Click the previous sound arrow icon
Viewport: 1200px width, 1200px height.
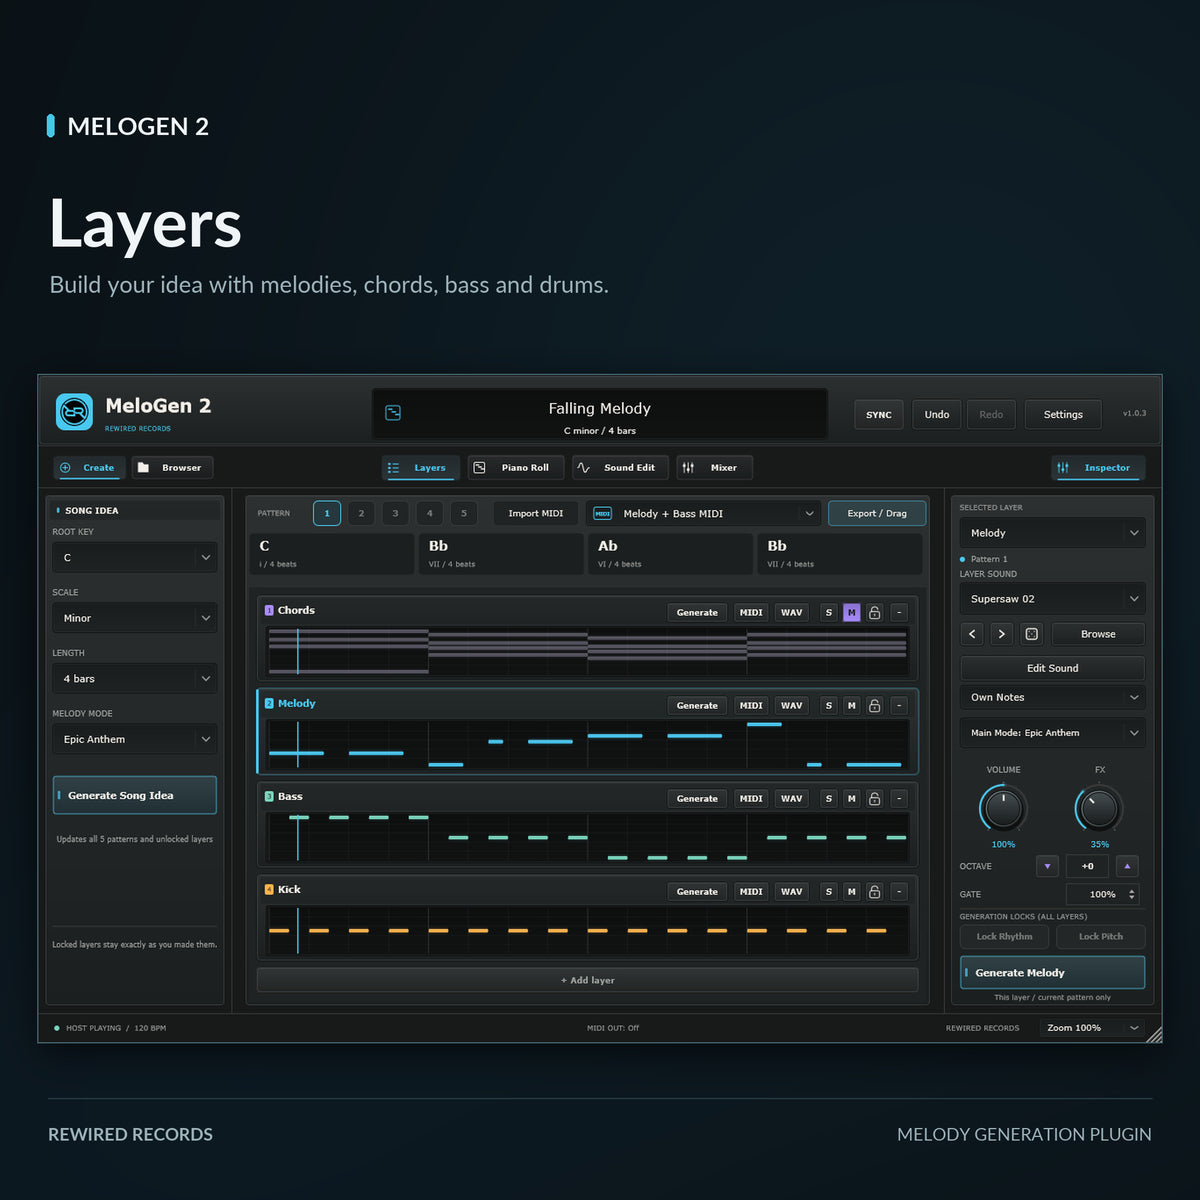pos(972,634)
